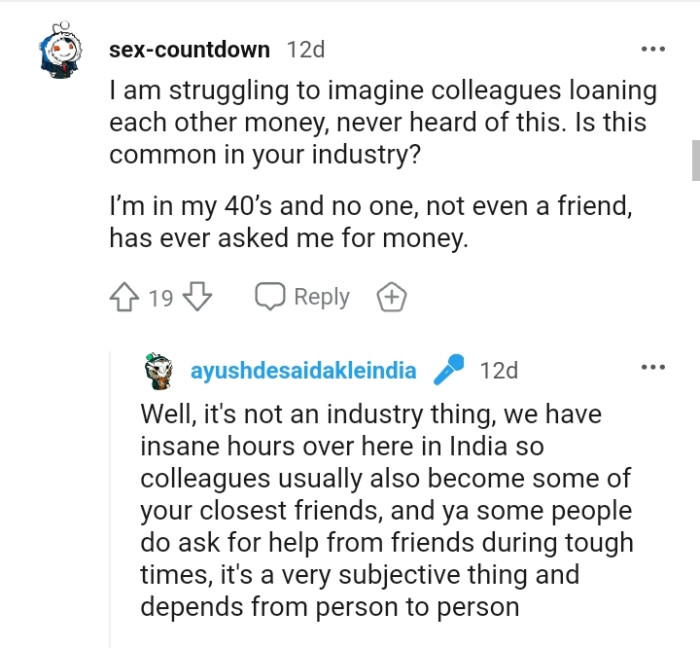
Task: Click the page scrollbar thumb on the right
Action: (695, 160)
